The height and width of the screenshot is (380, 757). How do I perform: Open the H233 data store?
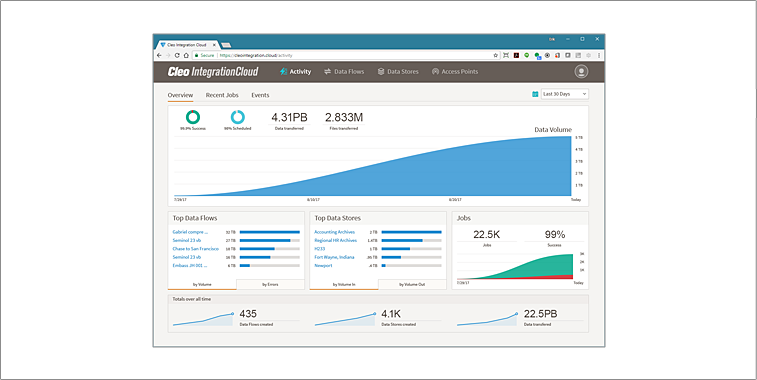coord(320,249)
